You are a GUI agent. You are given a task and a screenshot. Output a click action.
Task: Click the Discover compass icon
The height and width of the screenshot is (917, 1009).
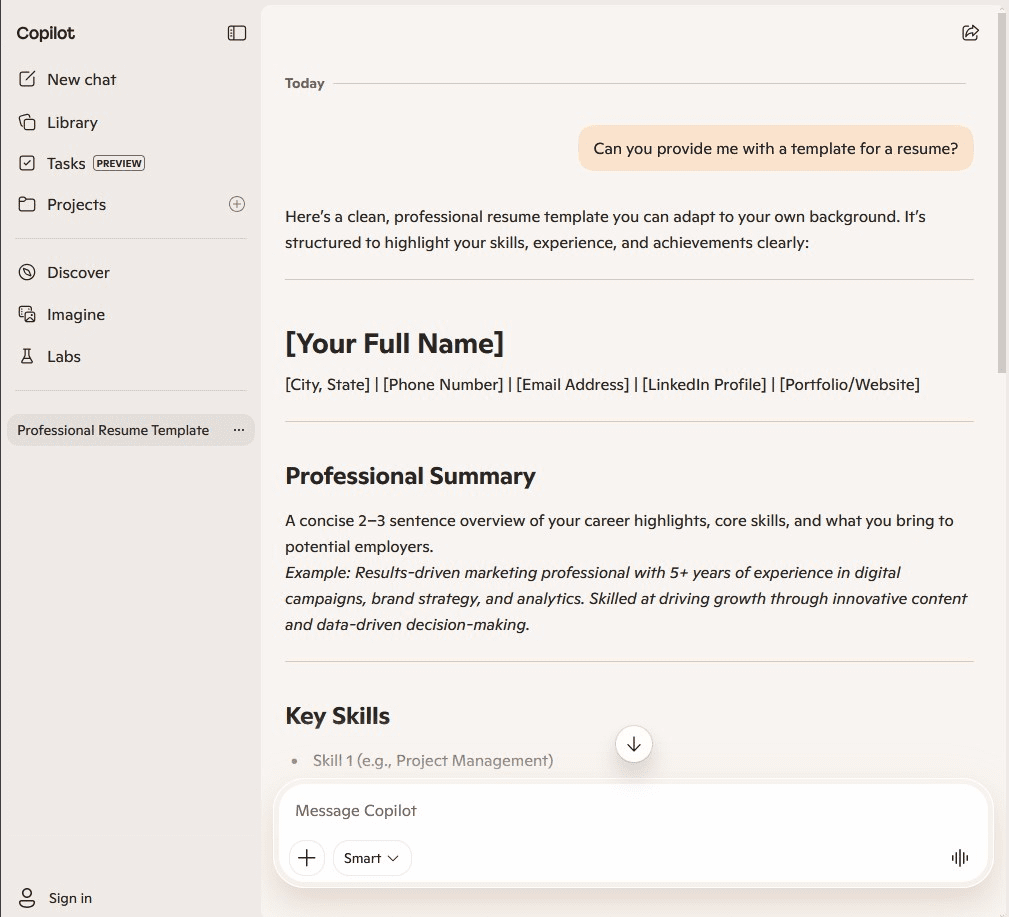click(27, 272)
